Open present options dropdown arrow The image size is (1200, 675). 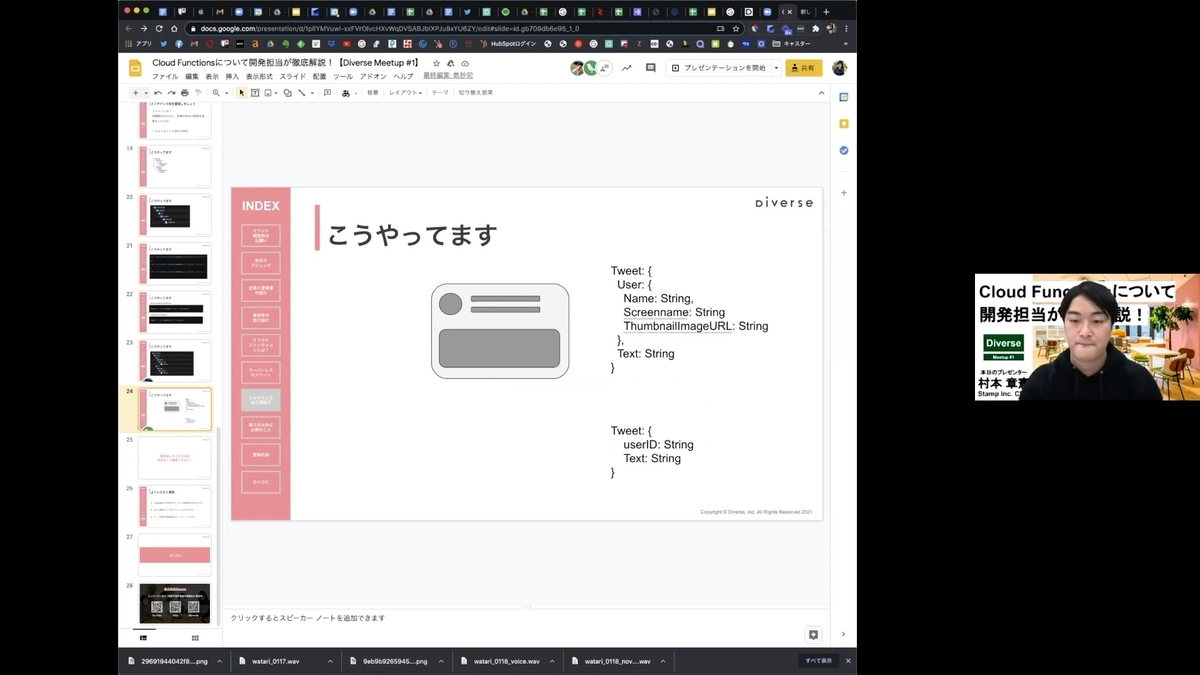pos(776,68)
